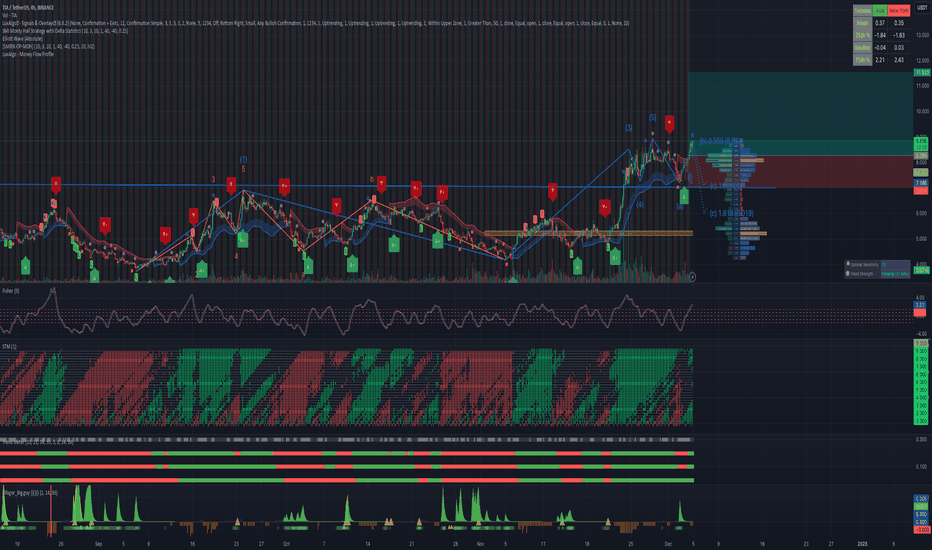Click the Trend Strength row in the dashboard
Image resolution: width=932 pixels, height=550 pixels.
(x=877, y=274)
